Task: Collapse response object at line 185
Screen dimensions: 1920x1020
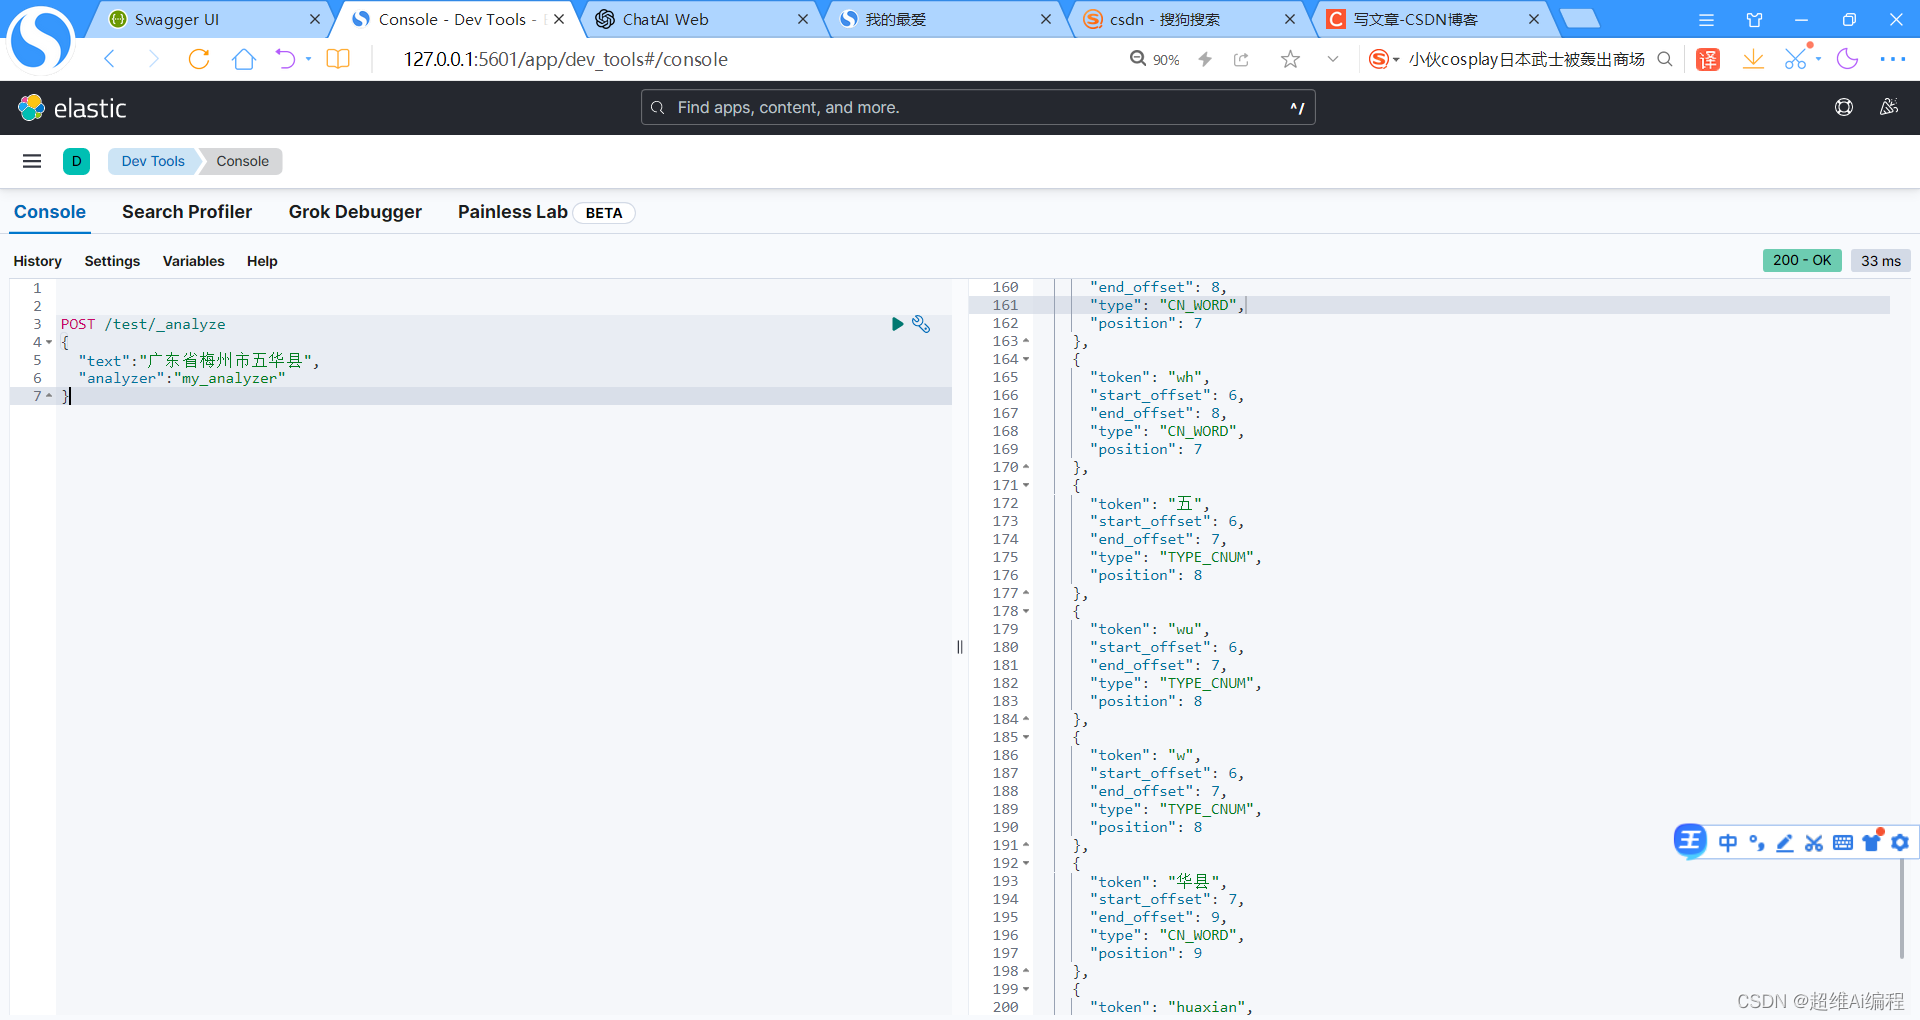Action: 1026,737
